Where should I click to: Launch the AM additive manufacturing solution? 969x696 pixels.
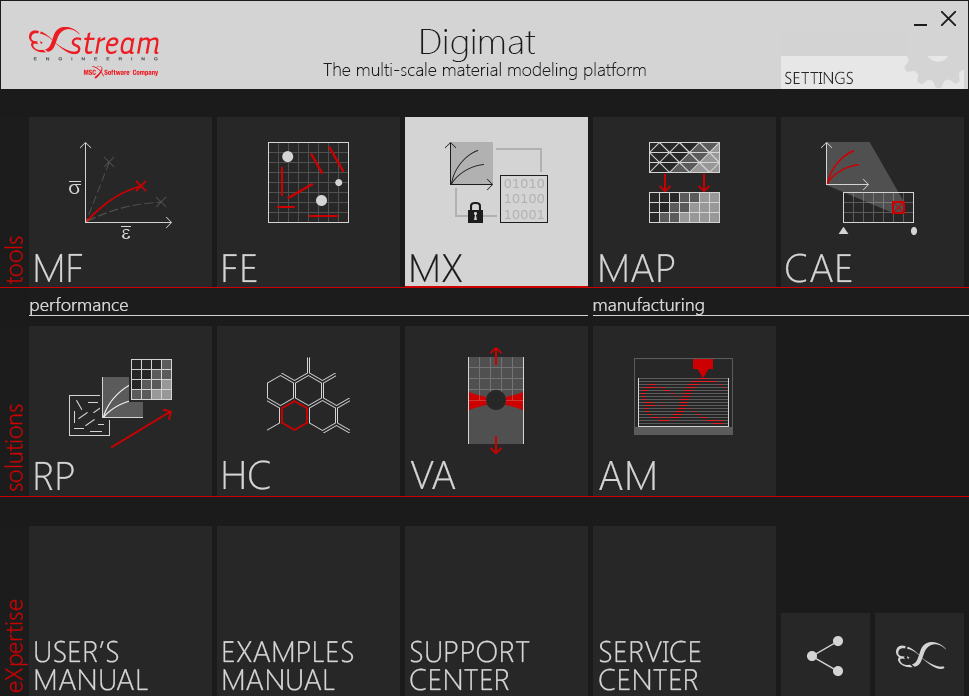[x=684, y=410]
